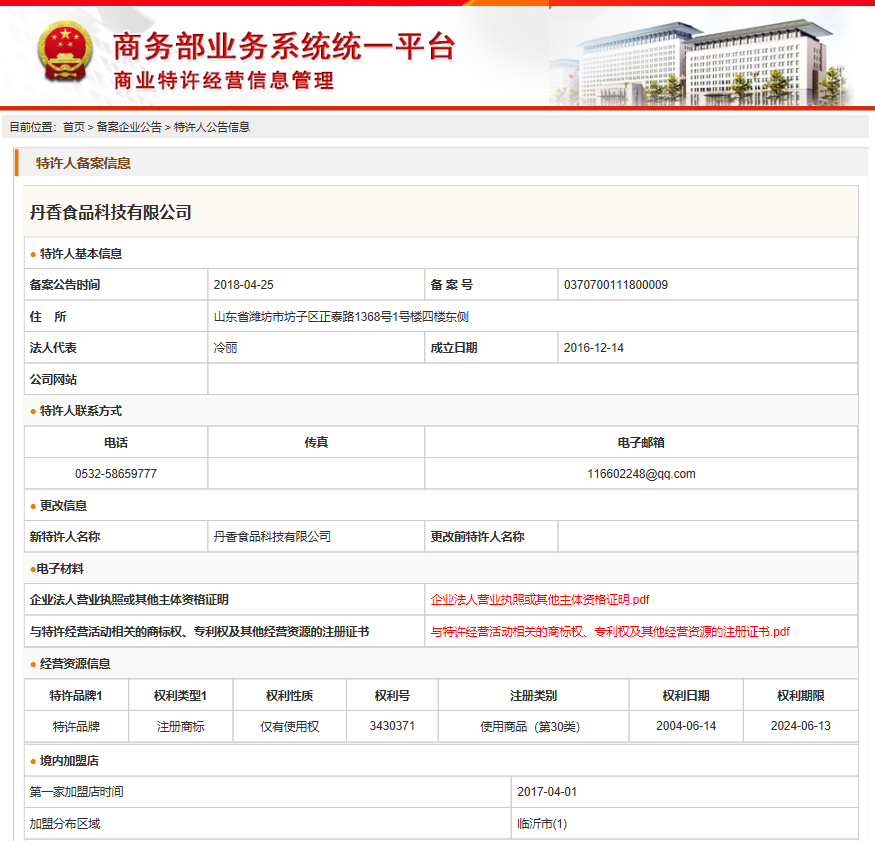Click the 特许人备案信息 section heading
The image size is (875, 841).
[83, 164]
